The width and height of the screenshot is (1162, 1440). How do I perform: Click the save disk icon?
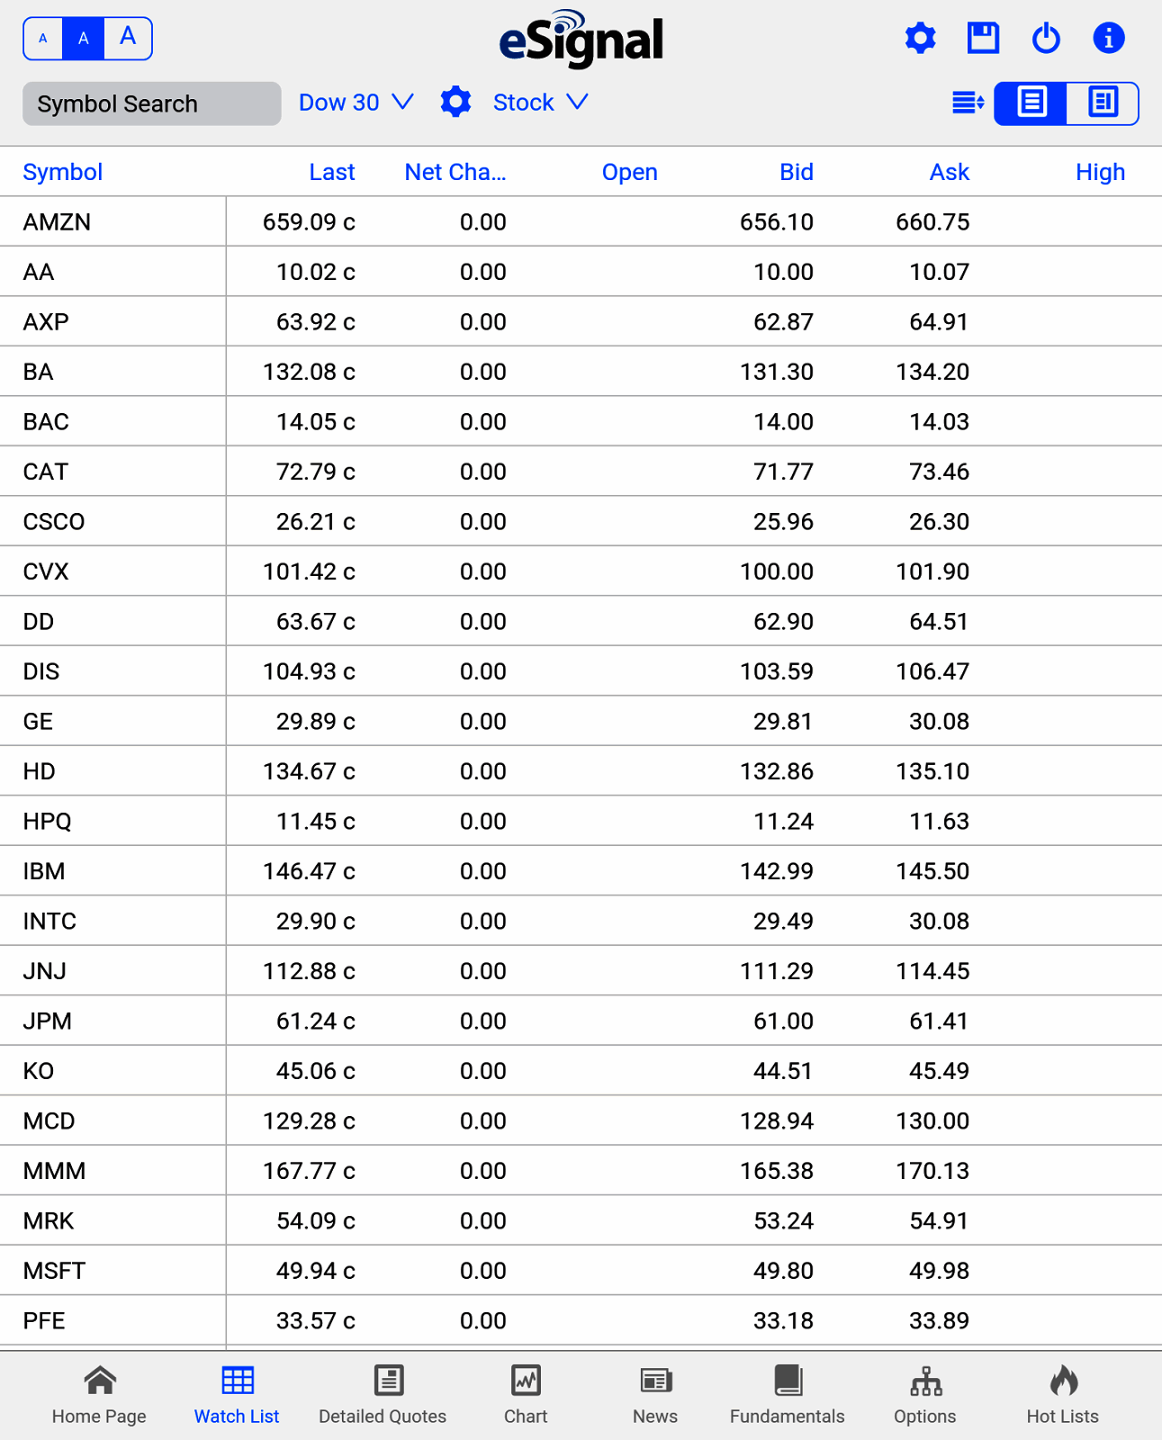click(983, 39)
